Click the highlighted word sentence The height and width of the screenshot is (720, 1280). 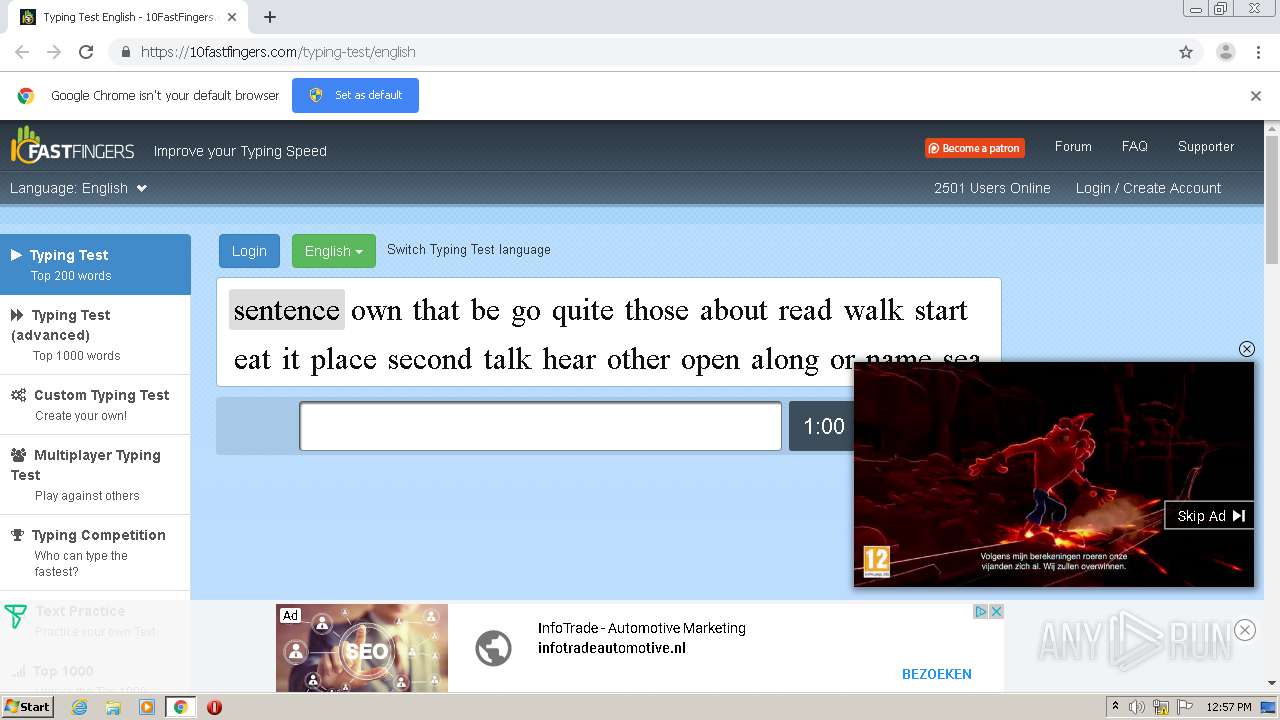point(287,310)
